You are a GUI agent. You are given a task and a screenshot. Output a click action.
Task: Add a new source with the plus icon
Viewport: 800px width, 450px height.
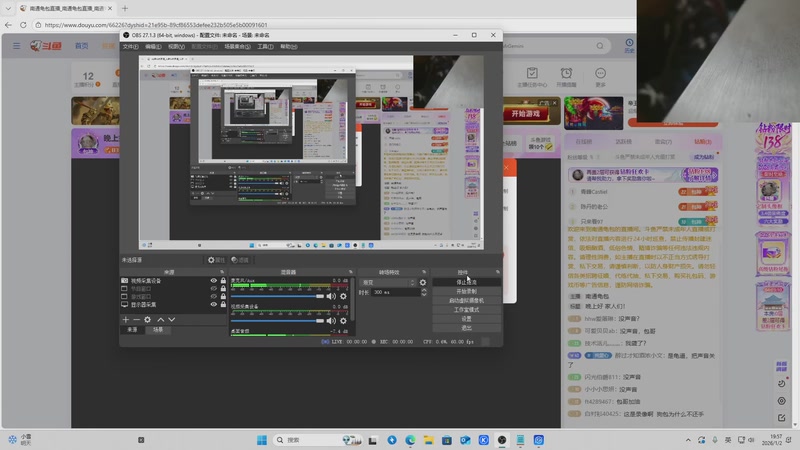pos(126,319)
